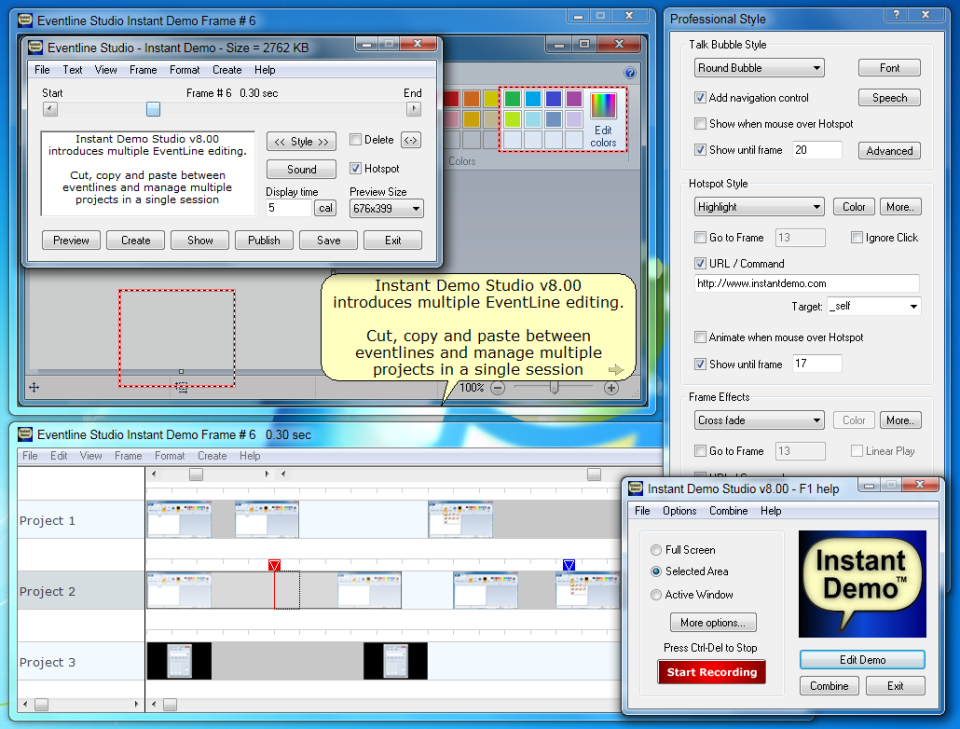Click the zoom-in magnifier icon below the preview
The image size is (960, 729).
(x=610, y=386)
